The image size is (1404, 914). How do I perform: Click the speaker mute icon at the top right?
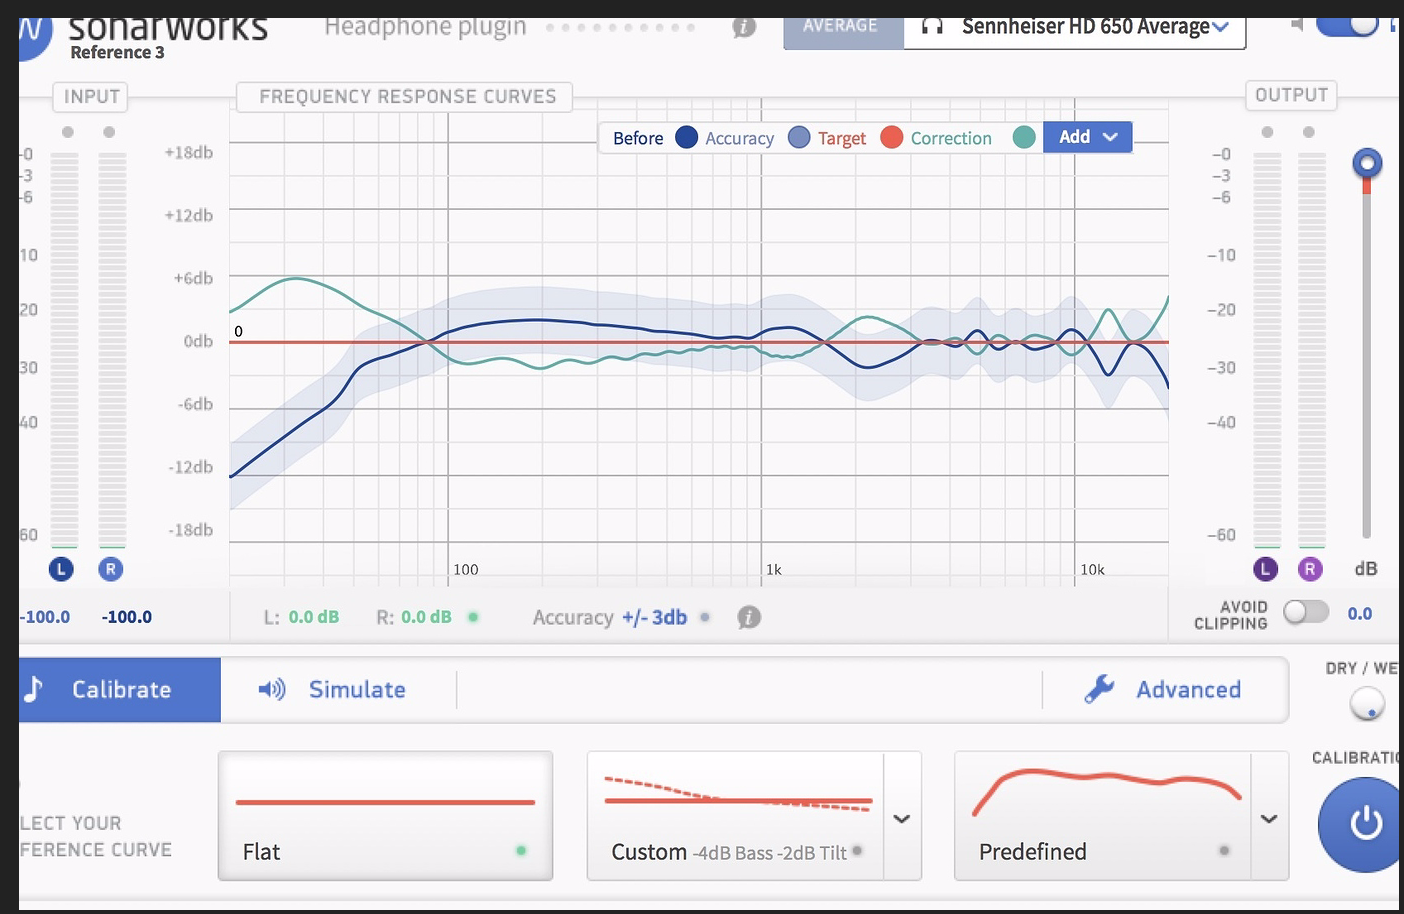coord(1297,24)
